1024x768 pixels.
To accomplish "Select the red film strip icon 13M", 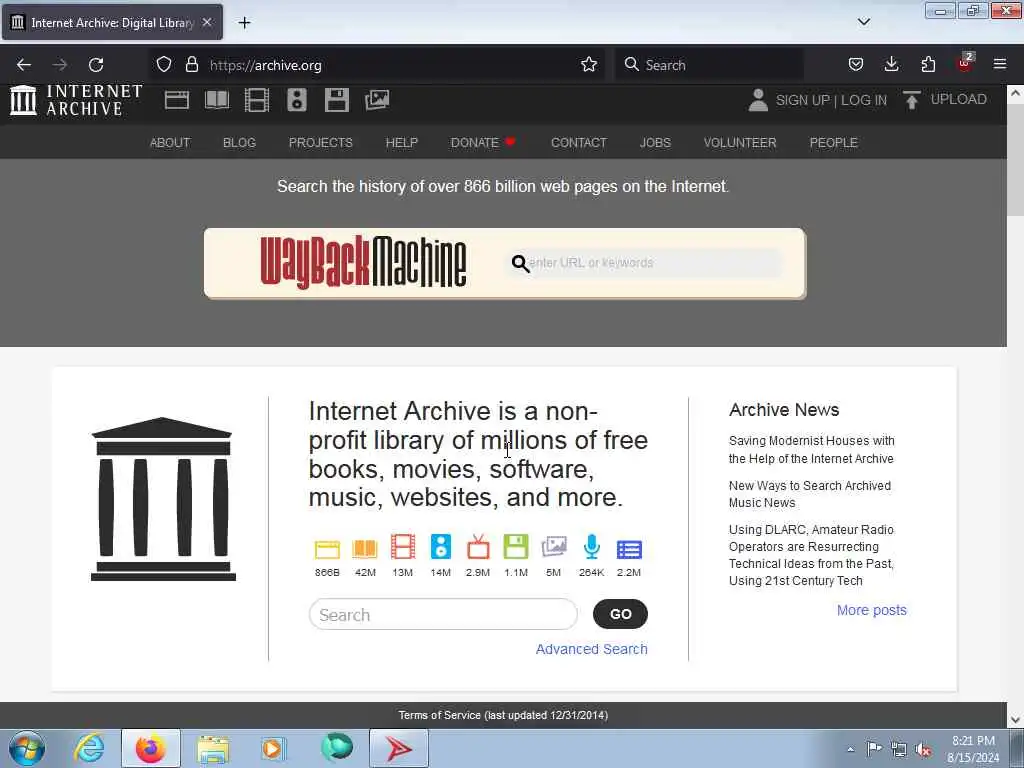I will pos(403,547).
